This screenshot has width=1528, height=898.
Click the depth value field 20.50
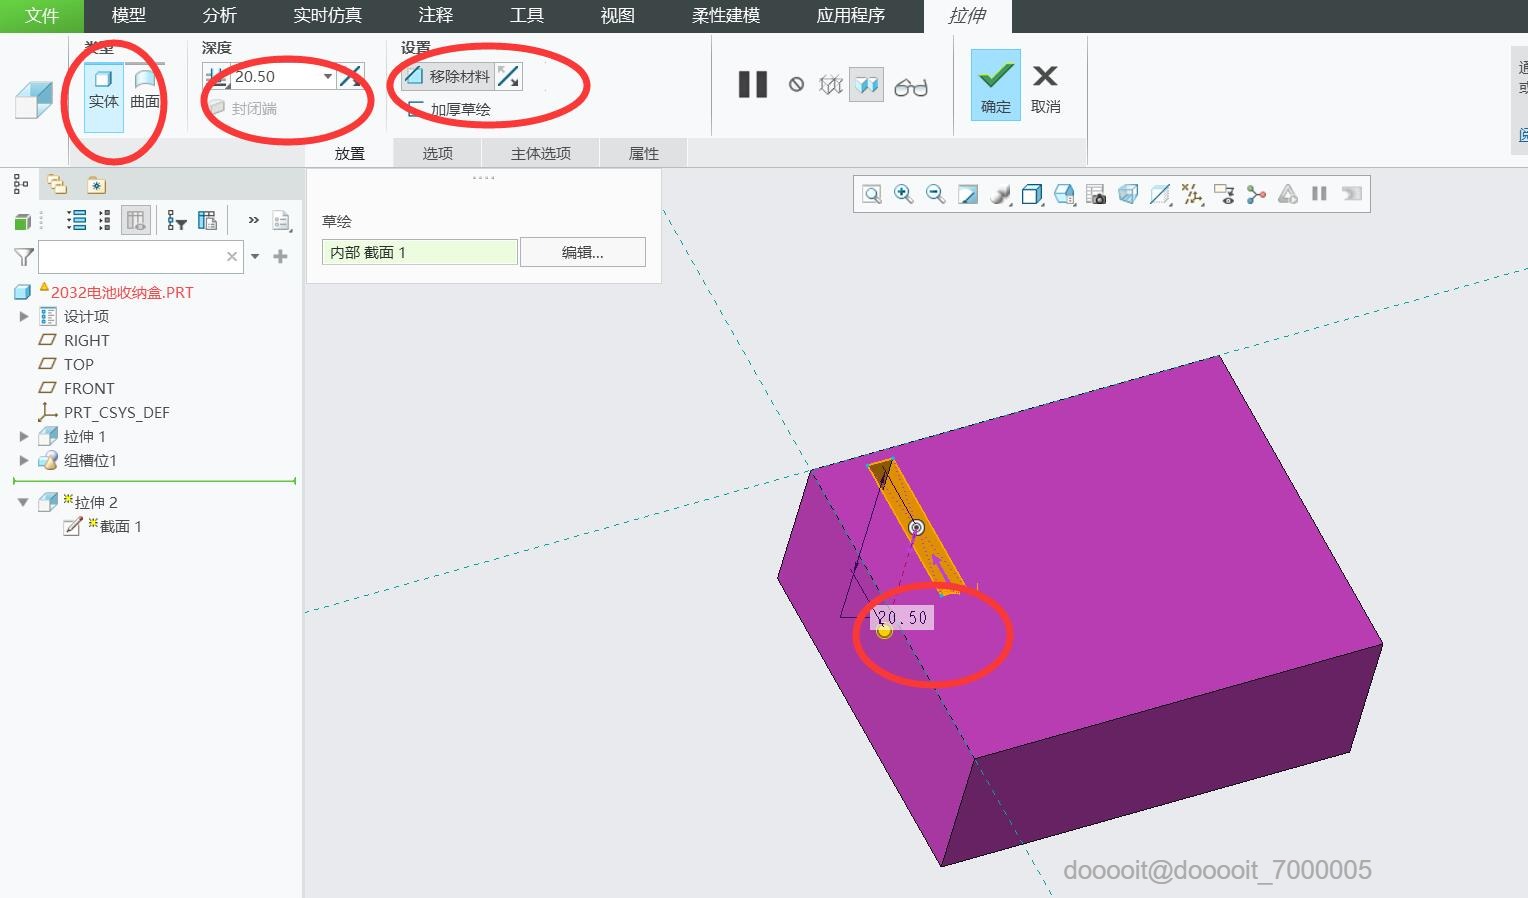[x=276, y=77]
